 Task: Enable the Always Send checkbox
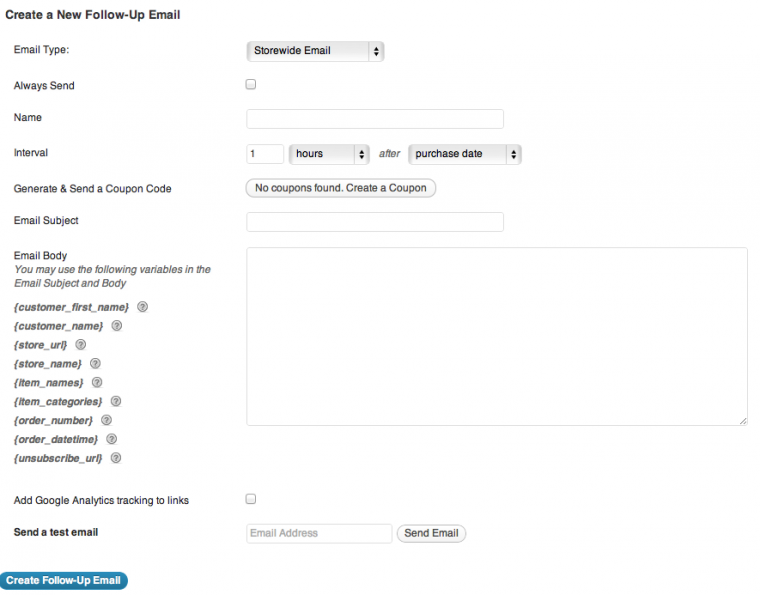click(251, 85)
